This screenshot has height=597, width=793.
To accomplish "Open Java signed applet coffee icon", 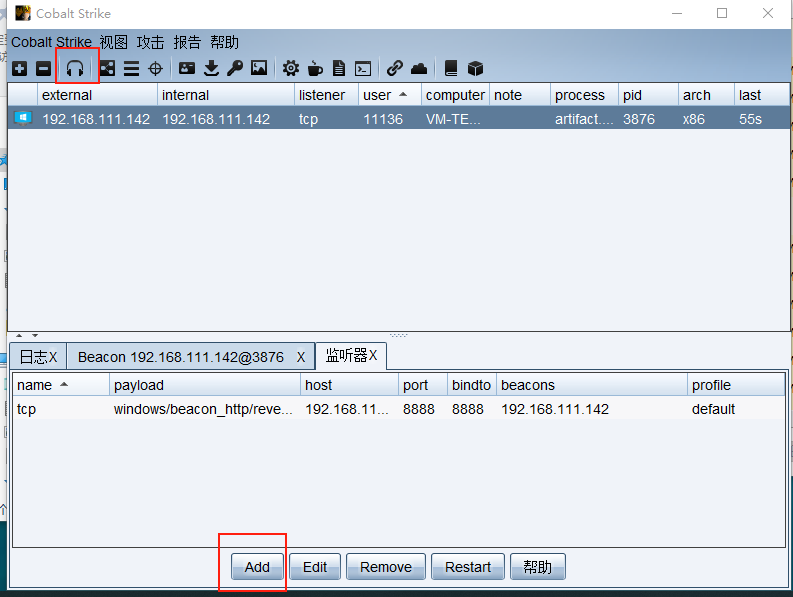I will click(315, 68).
